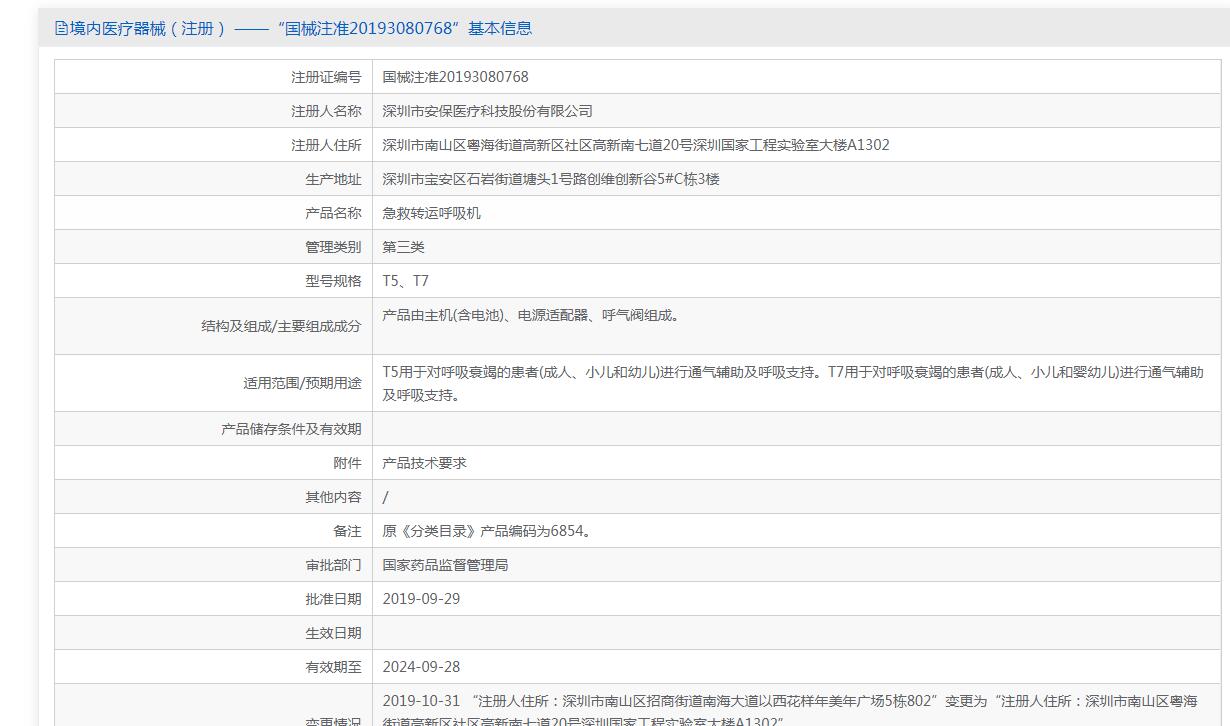Click the 备注 label
1230x726 pixels.
(347, 531)
